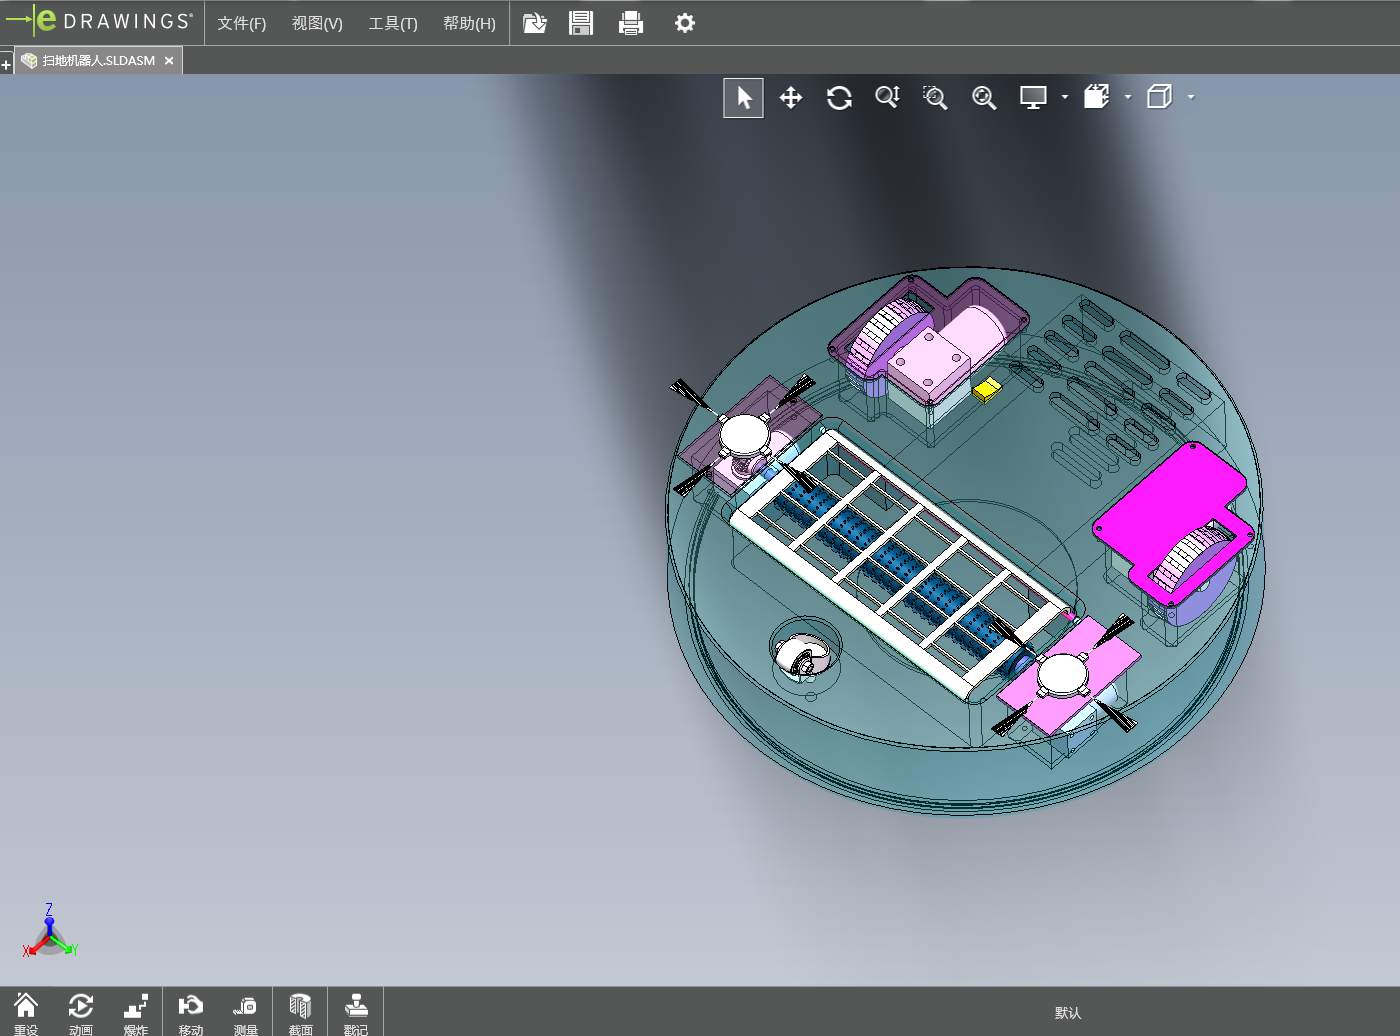The height and width of the screenshot is (1036, 1400).
Task: Click the 截面 section button
Action: [301, 1012]
